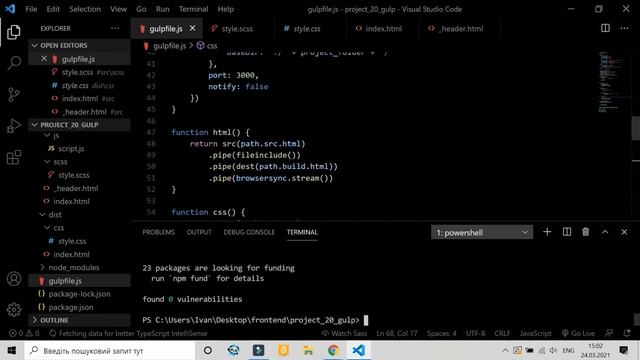Open the terminal selector dropdown powershell
Screen dimensions: 640x360
[482, 232]
